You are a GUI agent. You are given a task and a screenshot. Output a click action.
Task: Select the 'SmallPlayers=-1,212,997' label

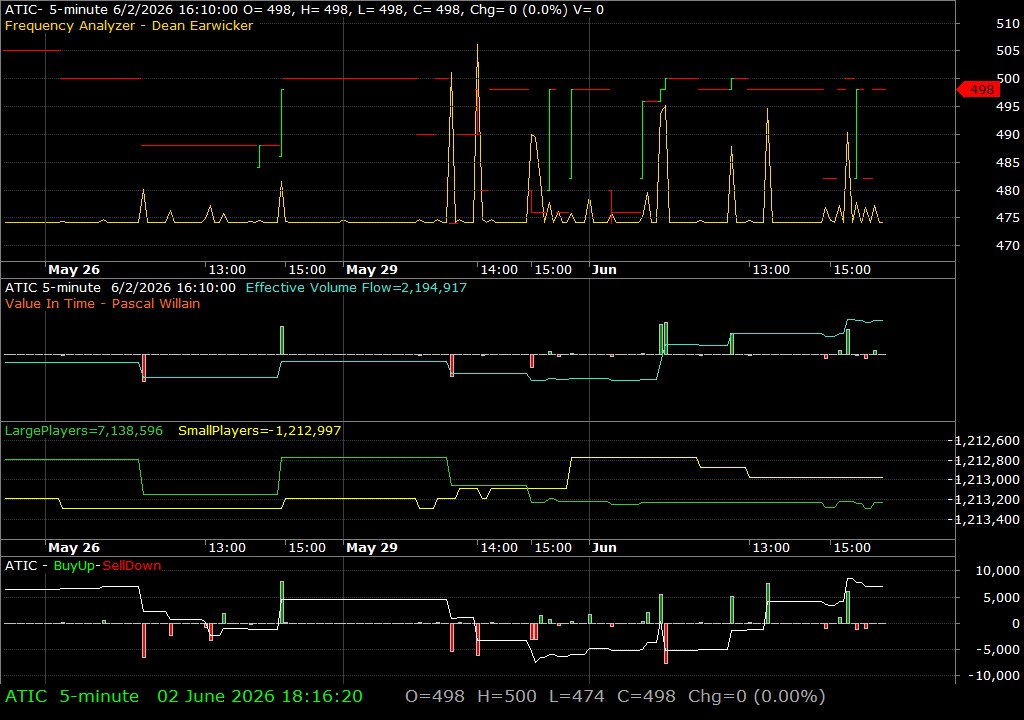coord(259,431)
